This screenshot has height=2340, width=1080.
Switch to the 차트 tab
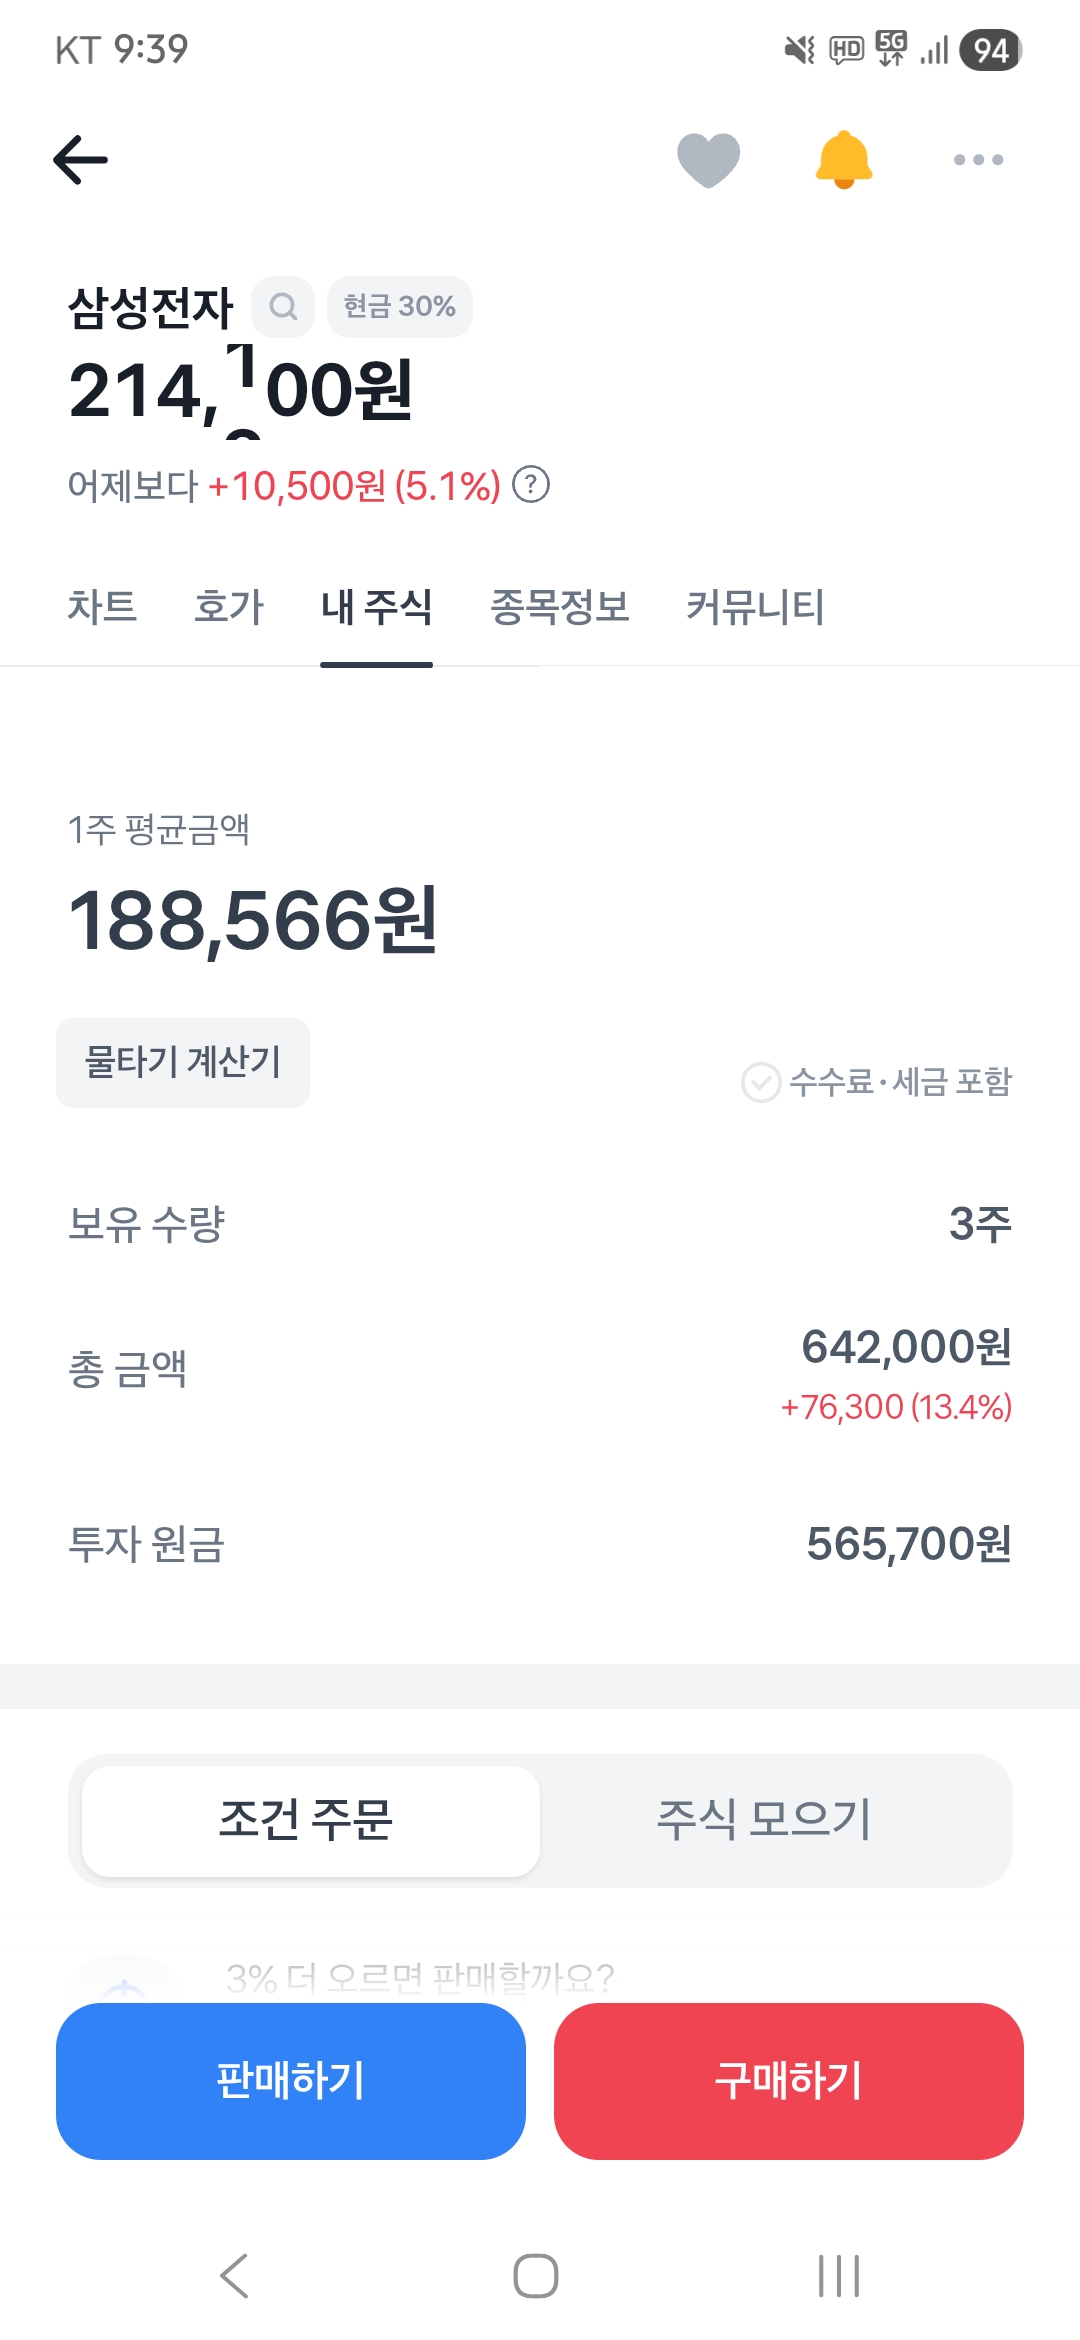pyautogui.click(x=102, y=607)
